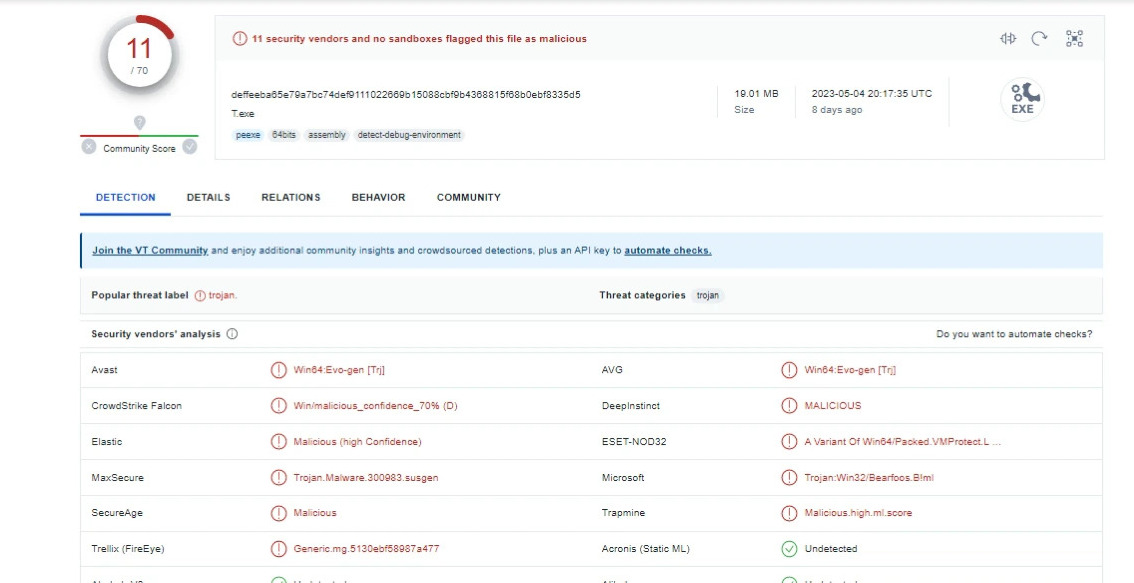The image size is (1134, 583).
Task: Open the COMMUNITY tab
Action: tap(469, 197)
